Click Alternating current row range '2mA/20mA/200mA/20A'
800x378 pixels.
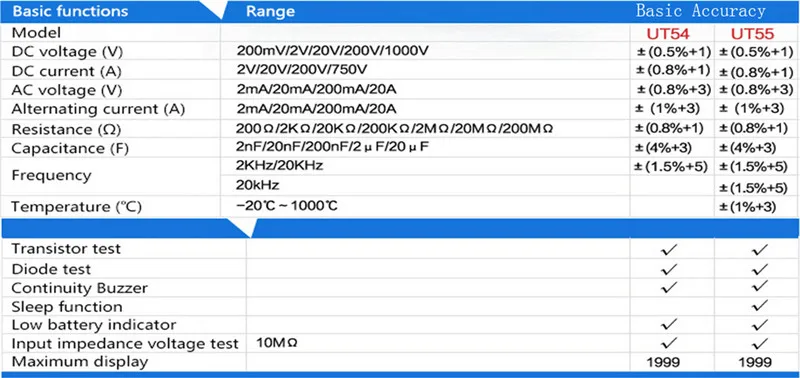tap(317, 109)
